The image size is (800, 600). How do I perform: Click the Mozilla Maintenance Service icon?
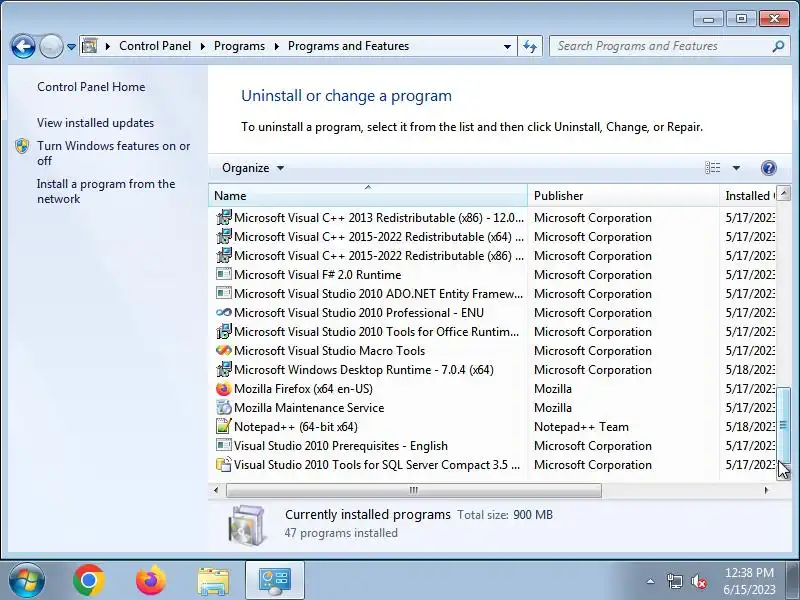pos(223,407)
